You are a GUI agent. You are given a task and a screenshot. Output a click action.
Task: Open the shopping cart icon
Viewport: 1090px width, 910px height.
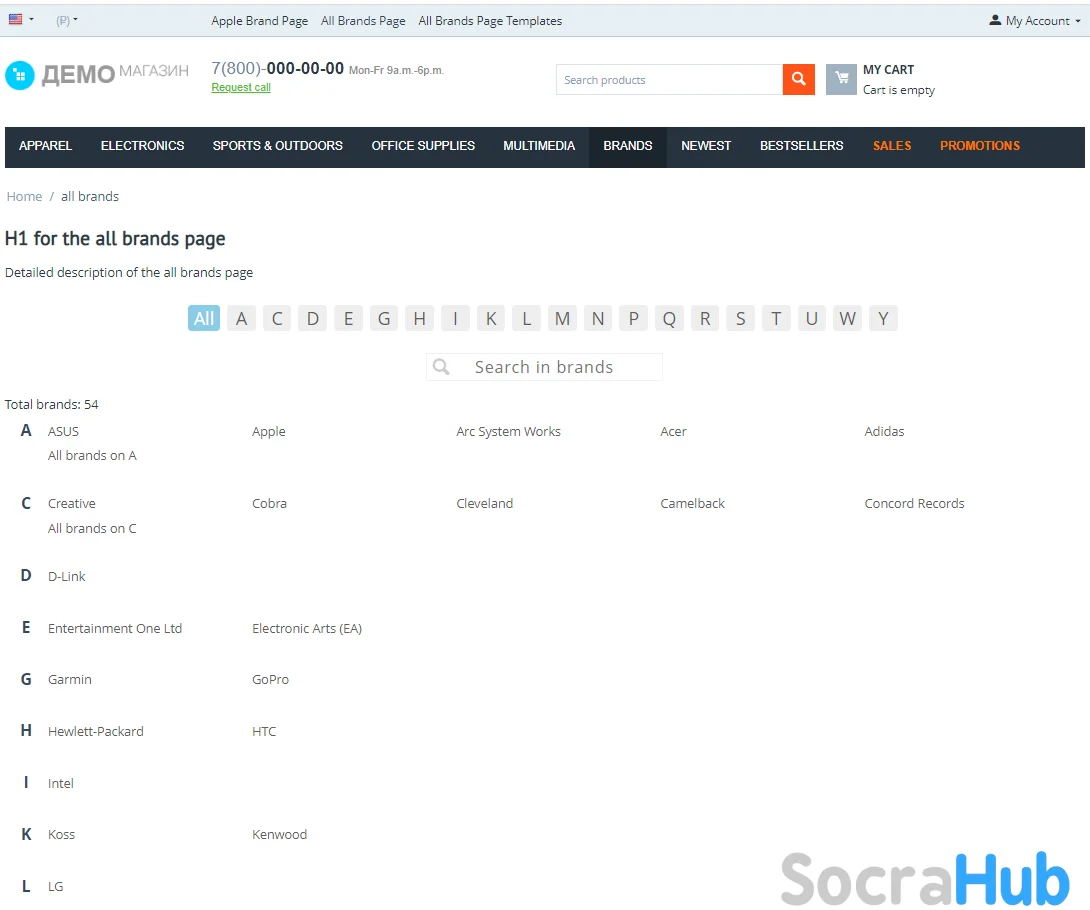841,79
